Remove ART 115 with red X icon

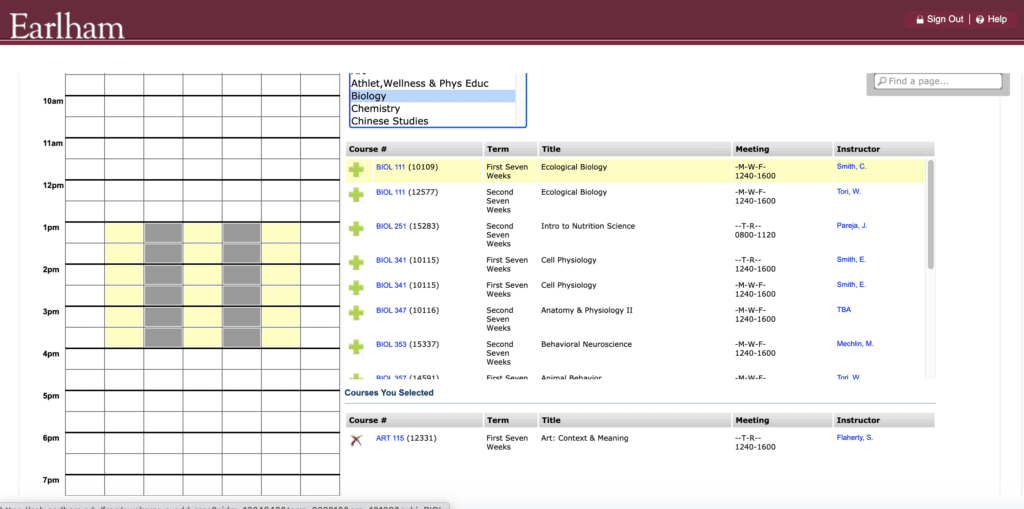pyautogui.click(x=355, y=440)
